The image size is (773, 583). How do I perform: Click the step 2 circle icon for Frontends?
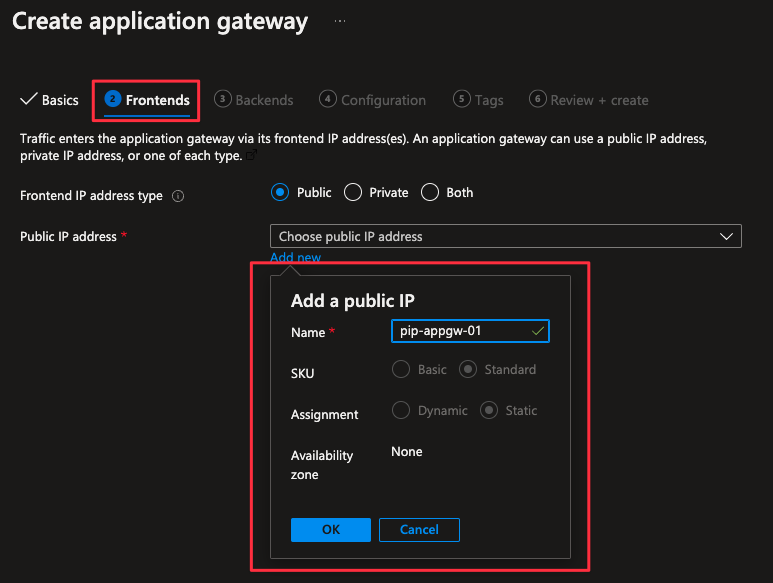[113, 99]
